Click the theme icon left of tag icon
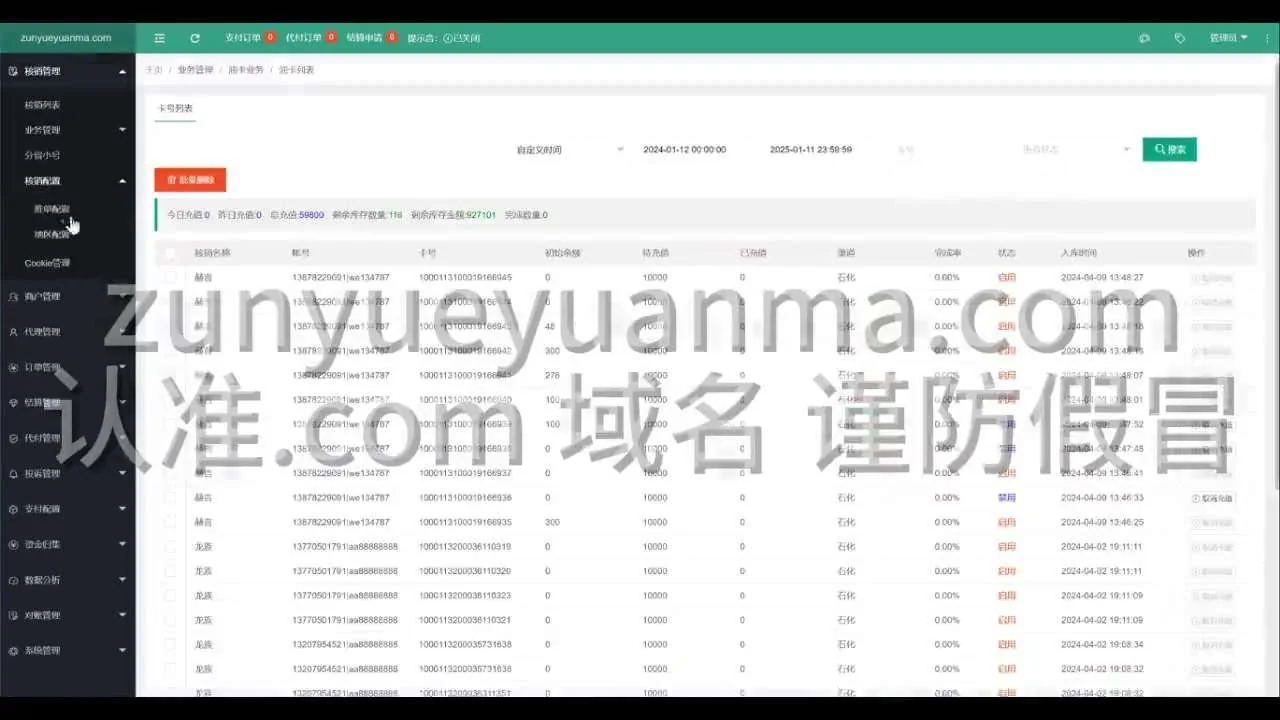The height and width of the screenshot is (720, 1280). pos(1145,38)
